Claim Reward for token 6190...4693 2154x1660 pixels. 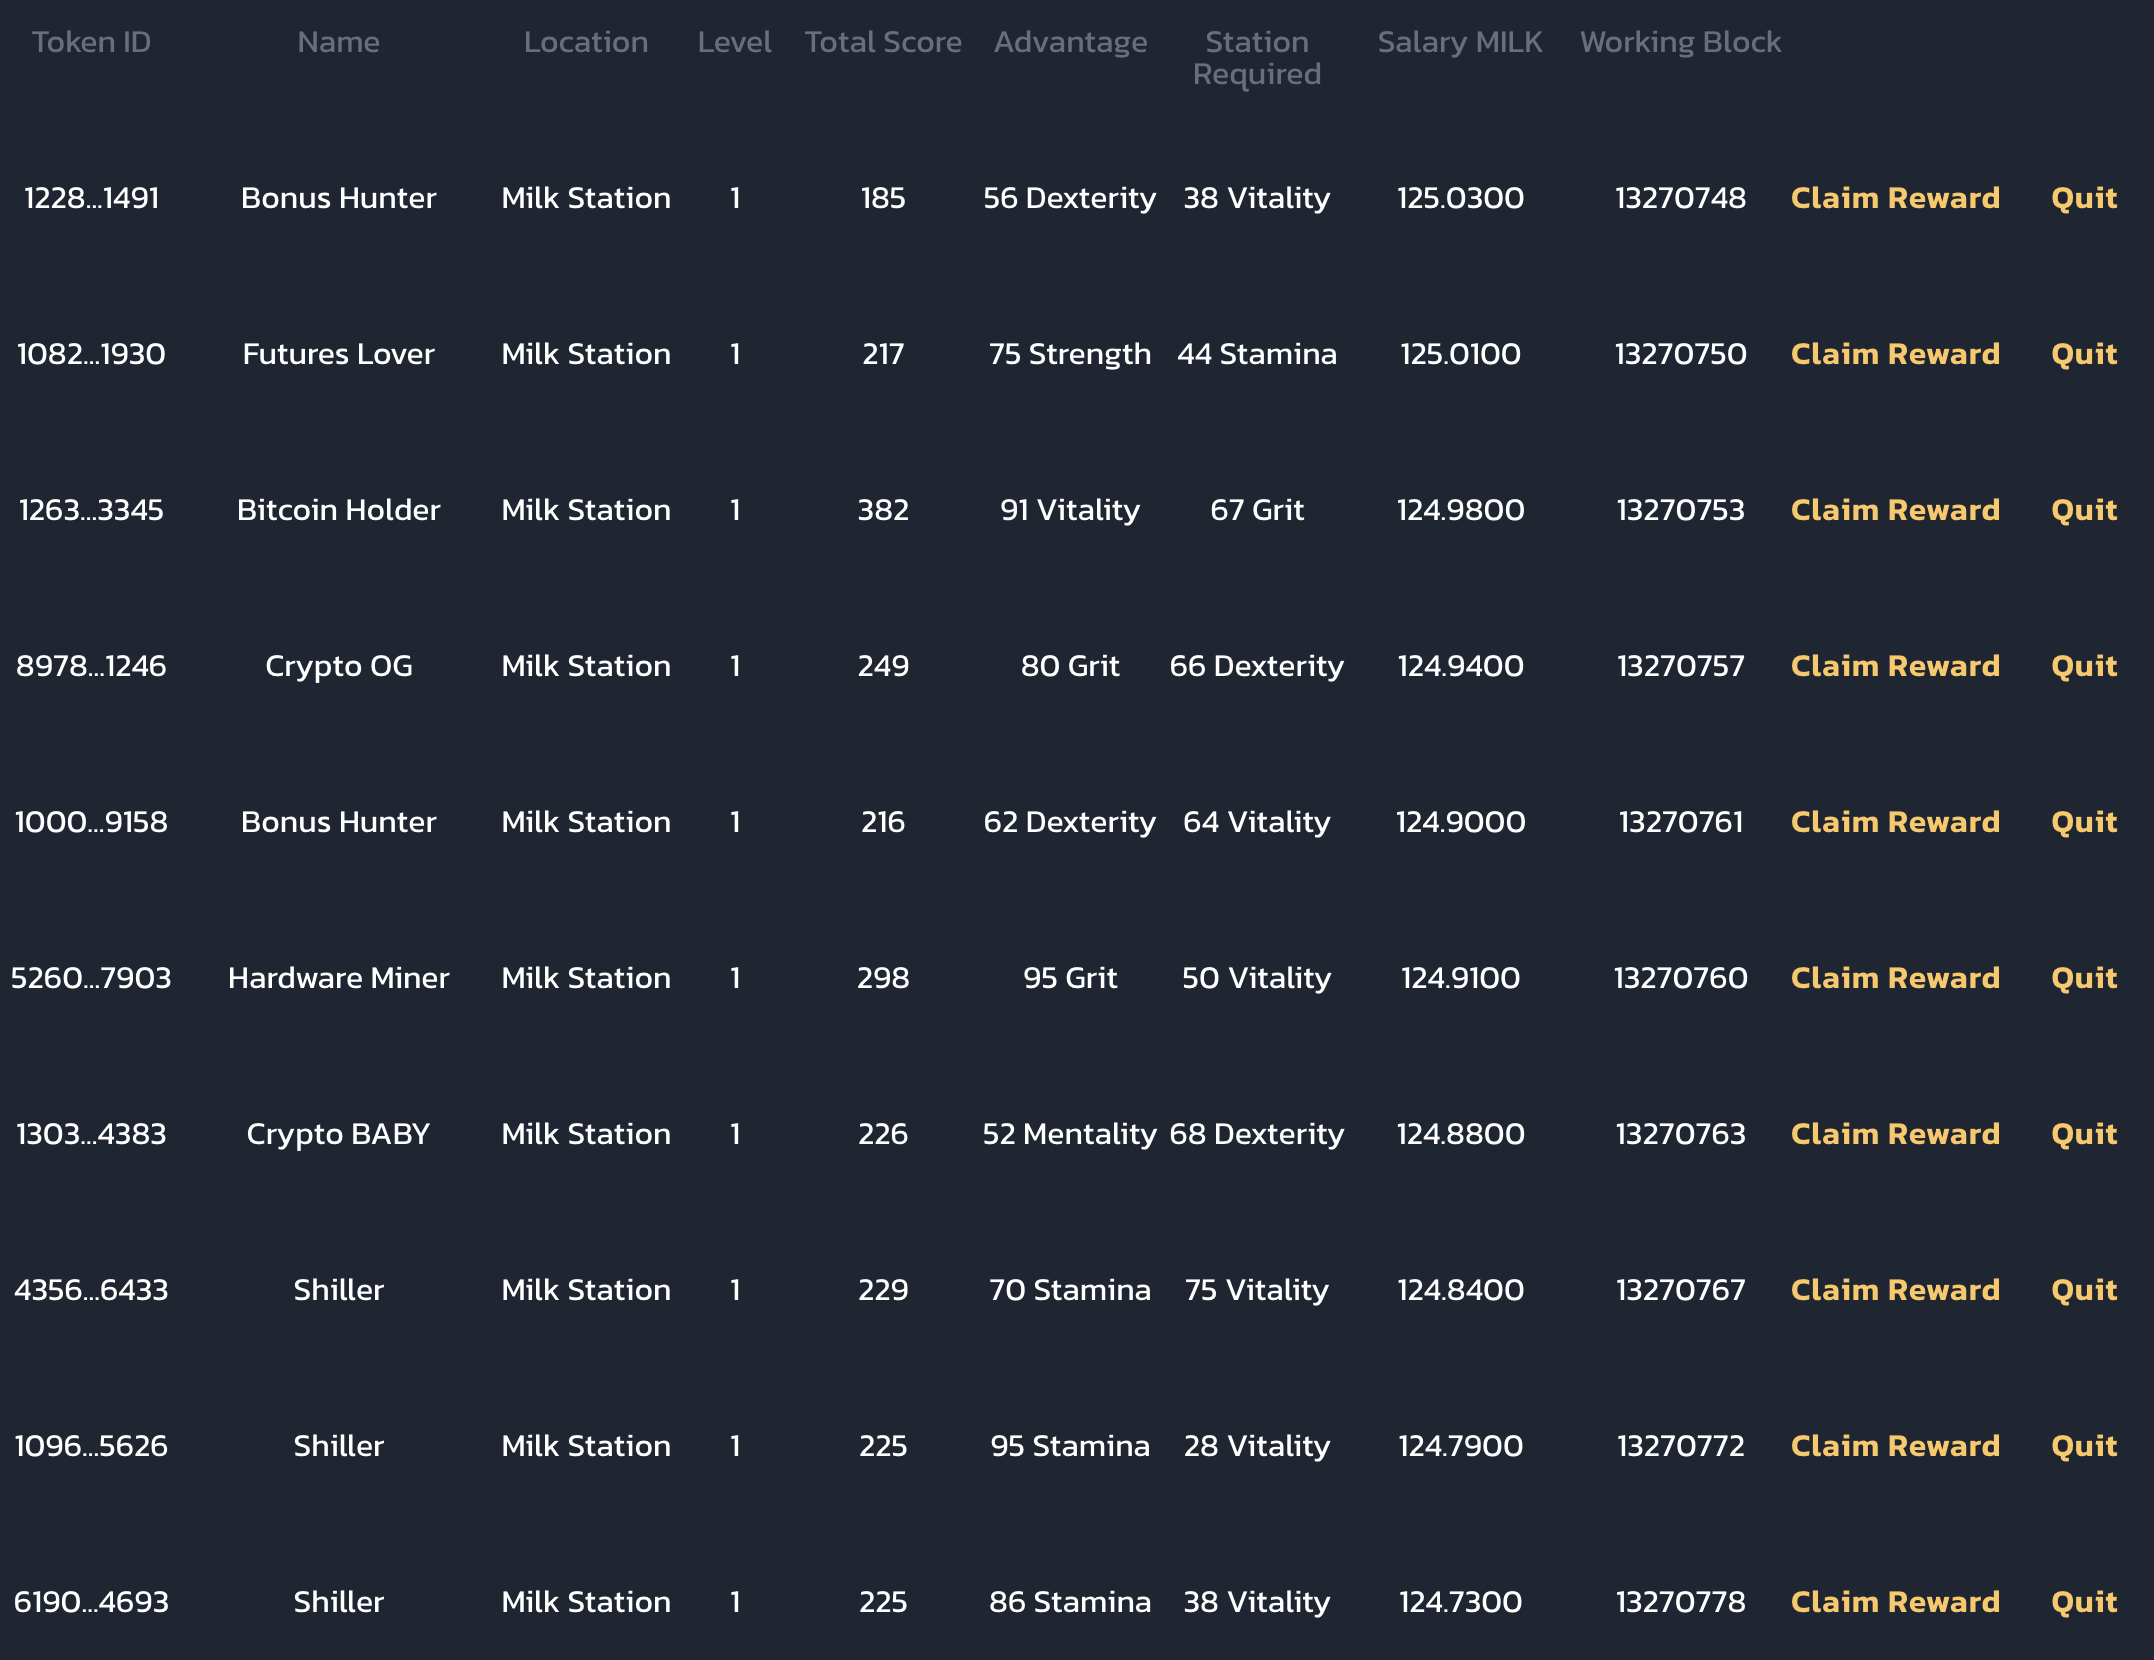tap(1895, 1602)
